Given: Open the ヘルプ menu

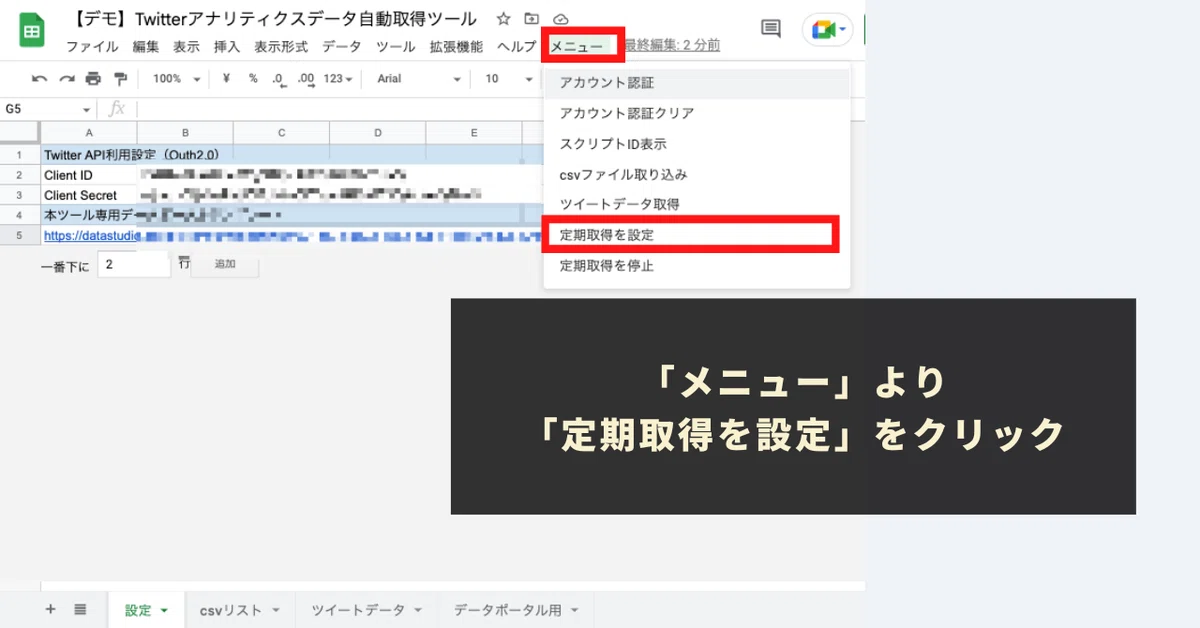Looking at the screenshot, I should (517, 46).
